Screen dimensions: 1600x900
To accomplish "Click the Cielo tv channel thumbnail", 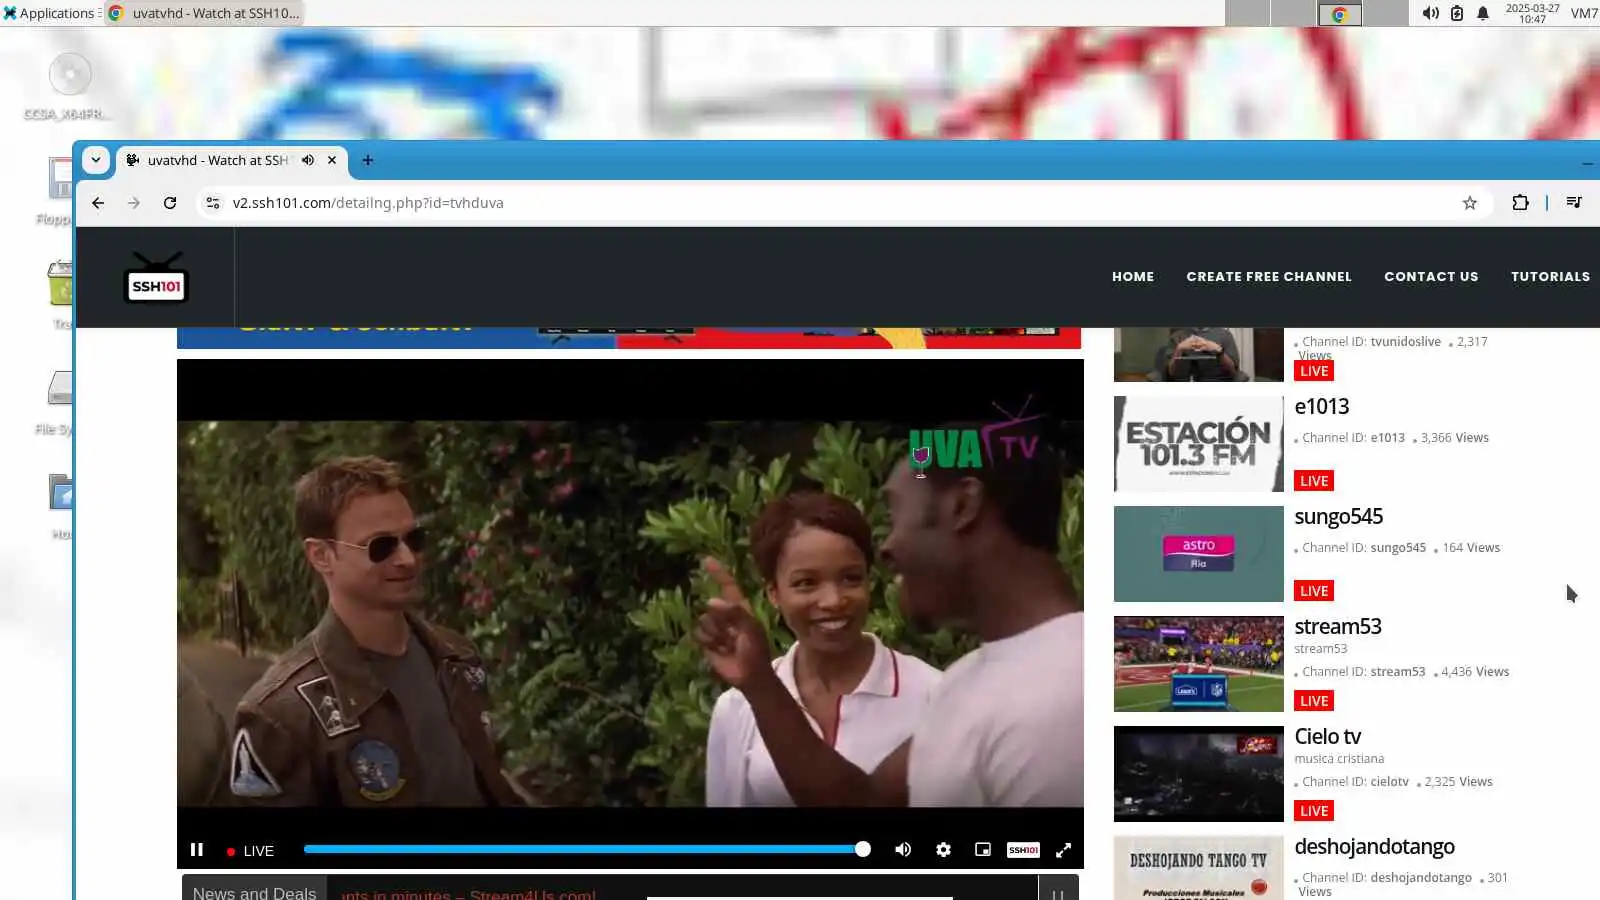I will tap(1199, 774).
